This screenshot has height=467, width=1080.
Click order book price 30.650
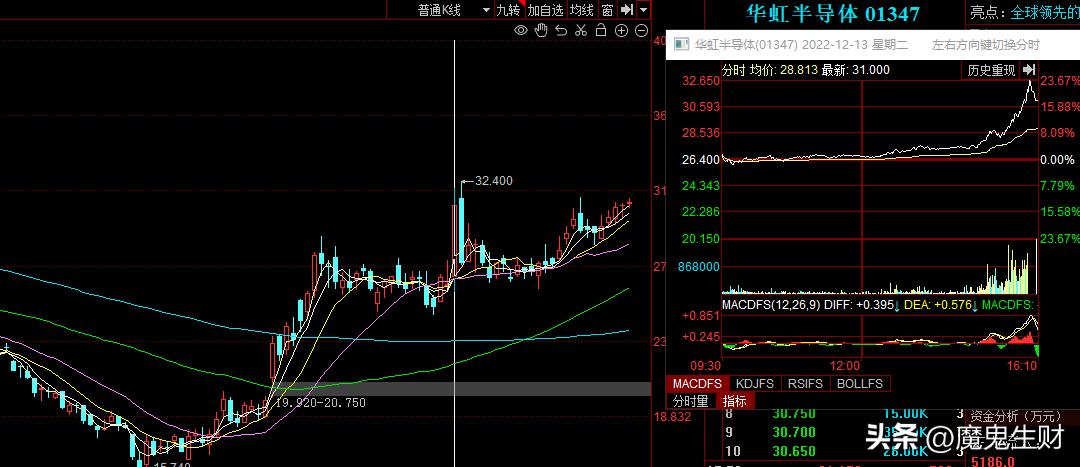pyautogui.click(x=796, y=451)
